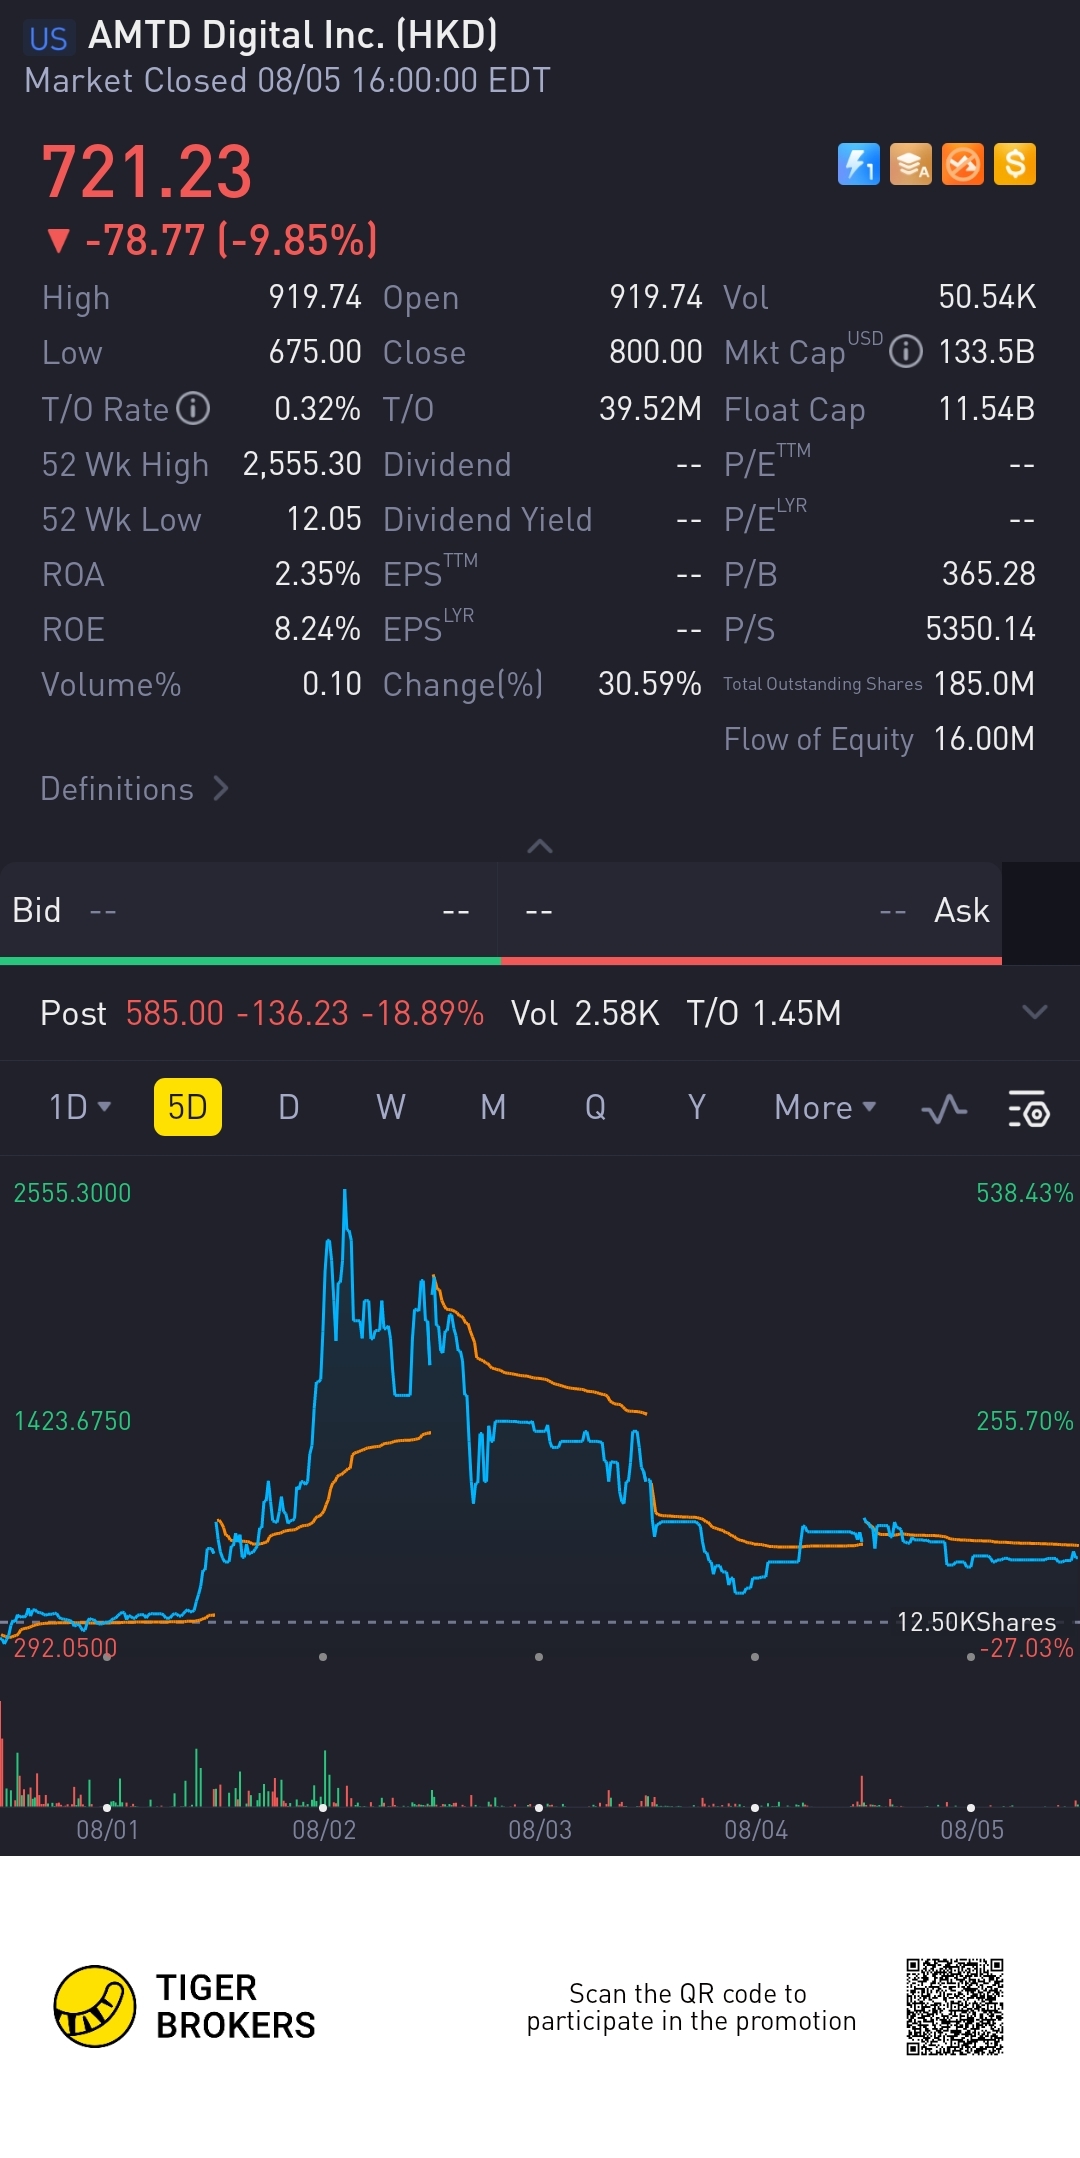Tap the Vol value 50.54K
The height and width of the screenshot is (2158, 1080).
(987, 297)
